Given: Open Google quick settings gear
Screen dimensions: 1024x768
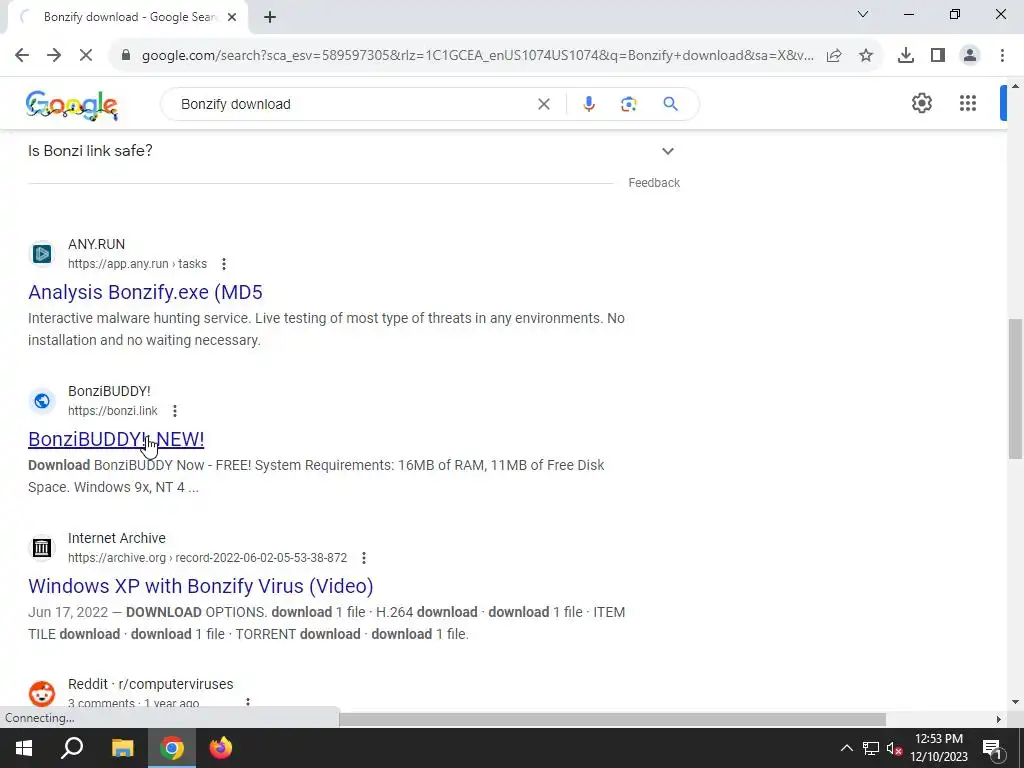Looking at the screenshot, I should [921, 103].
